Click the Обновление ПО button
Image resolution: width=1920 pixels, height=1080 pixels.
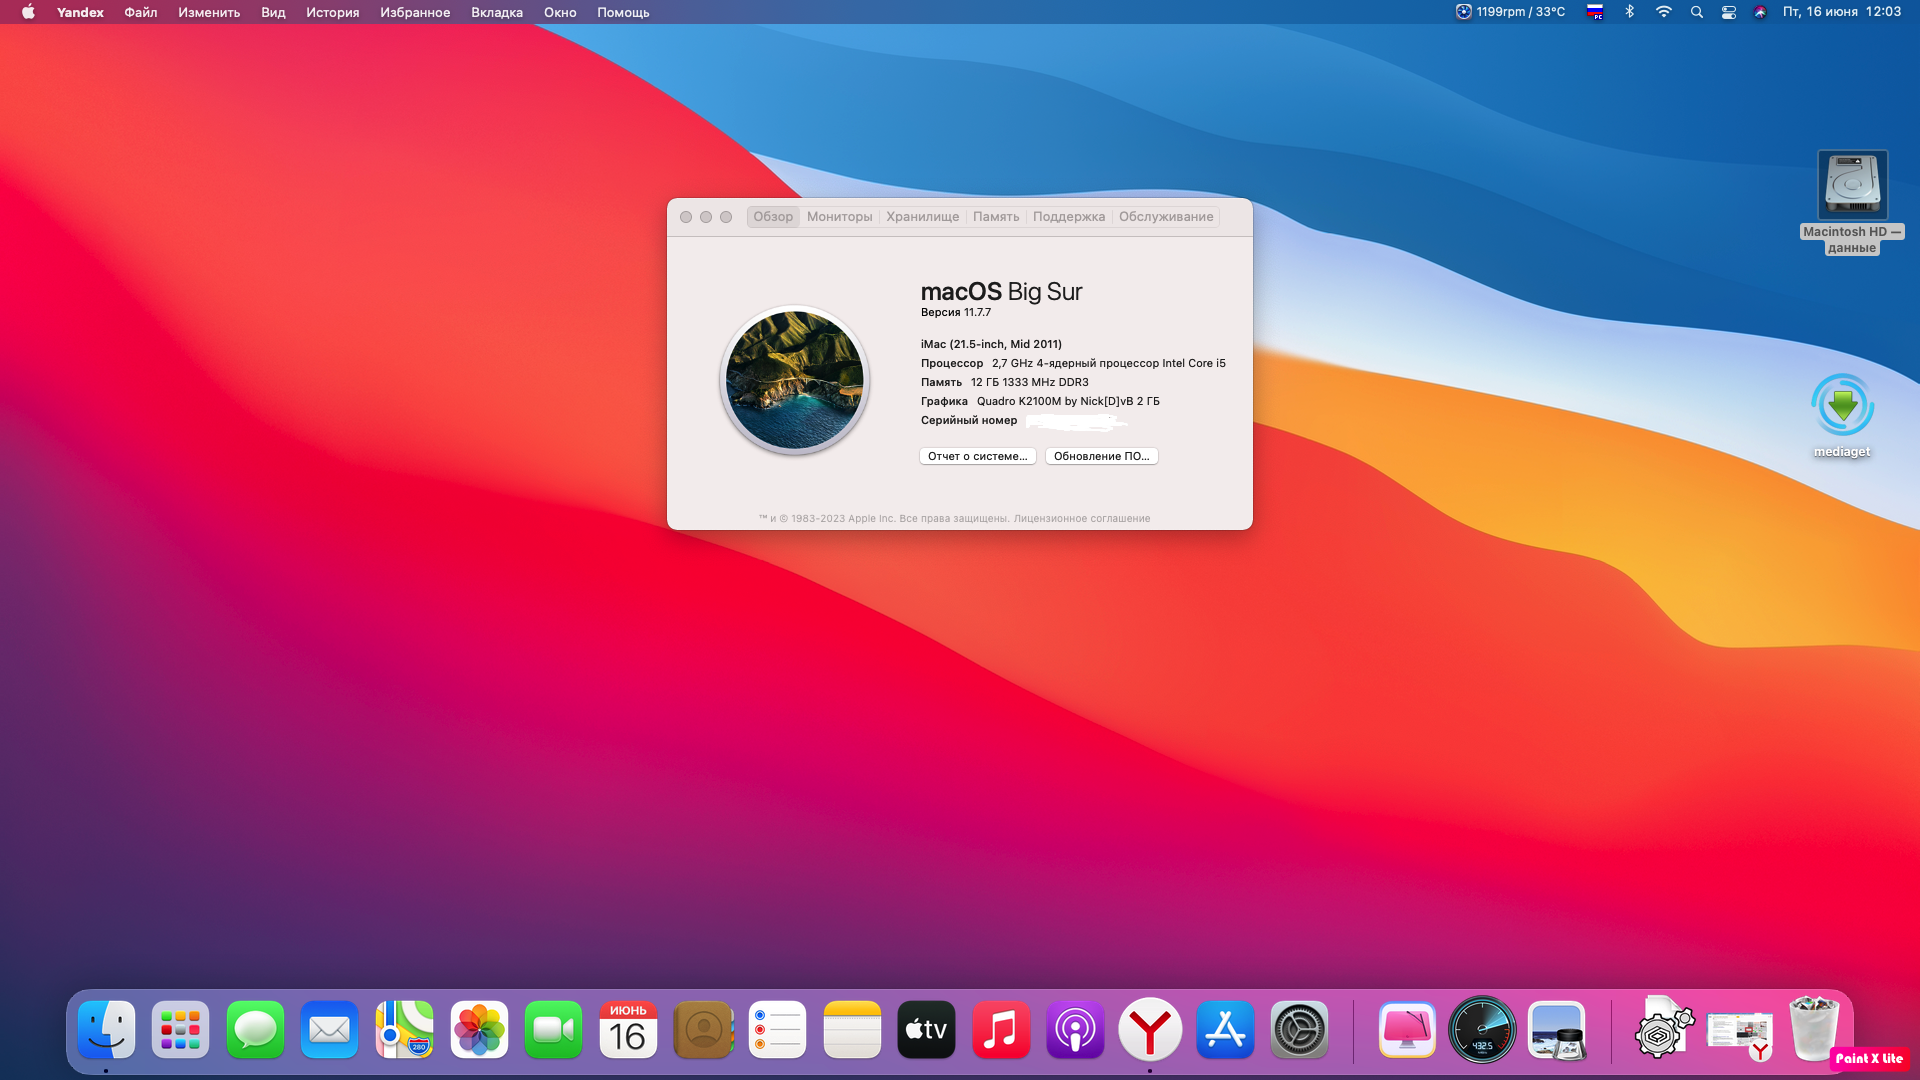[x=1101, y=456]
